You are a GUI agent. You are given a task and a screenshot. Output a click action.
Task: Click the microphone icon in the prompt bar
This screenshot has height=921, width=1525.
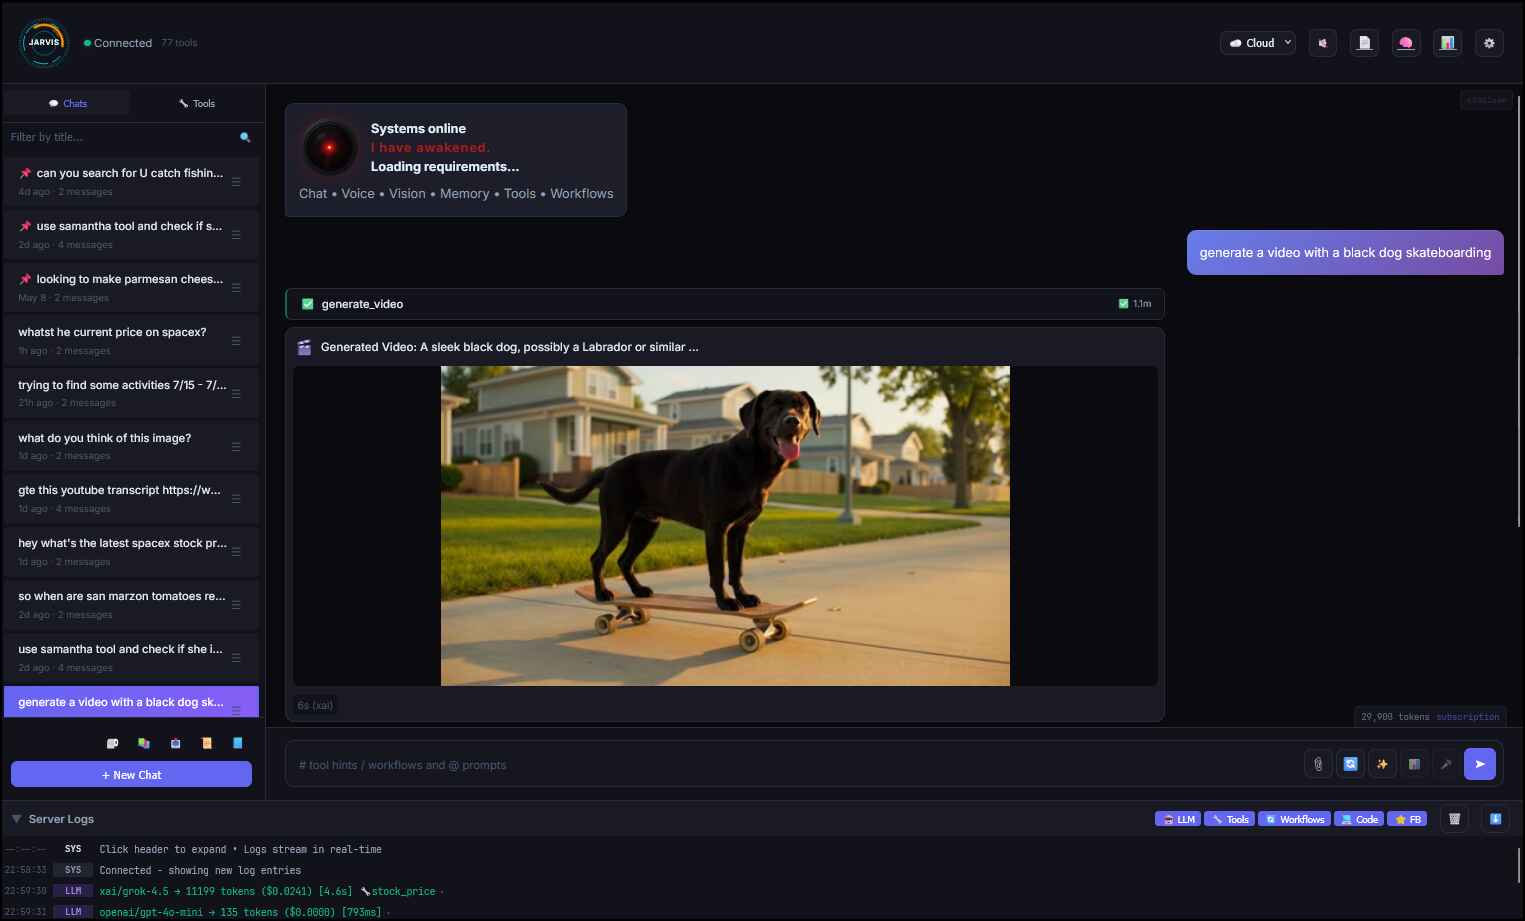1446,764
